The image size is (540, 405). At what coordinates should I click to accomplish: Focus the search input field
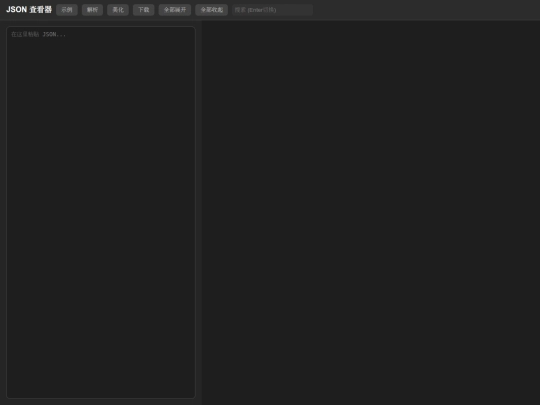[272, 10]
